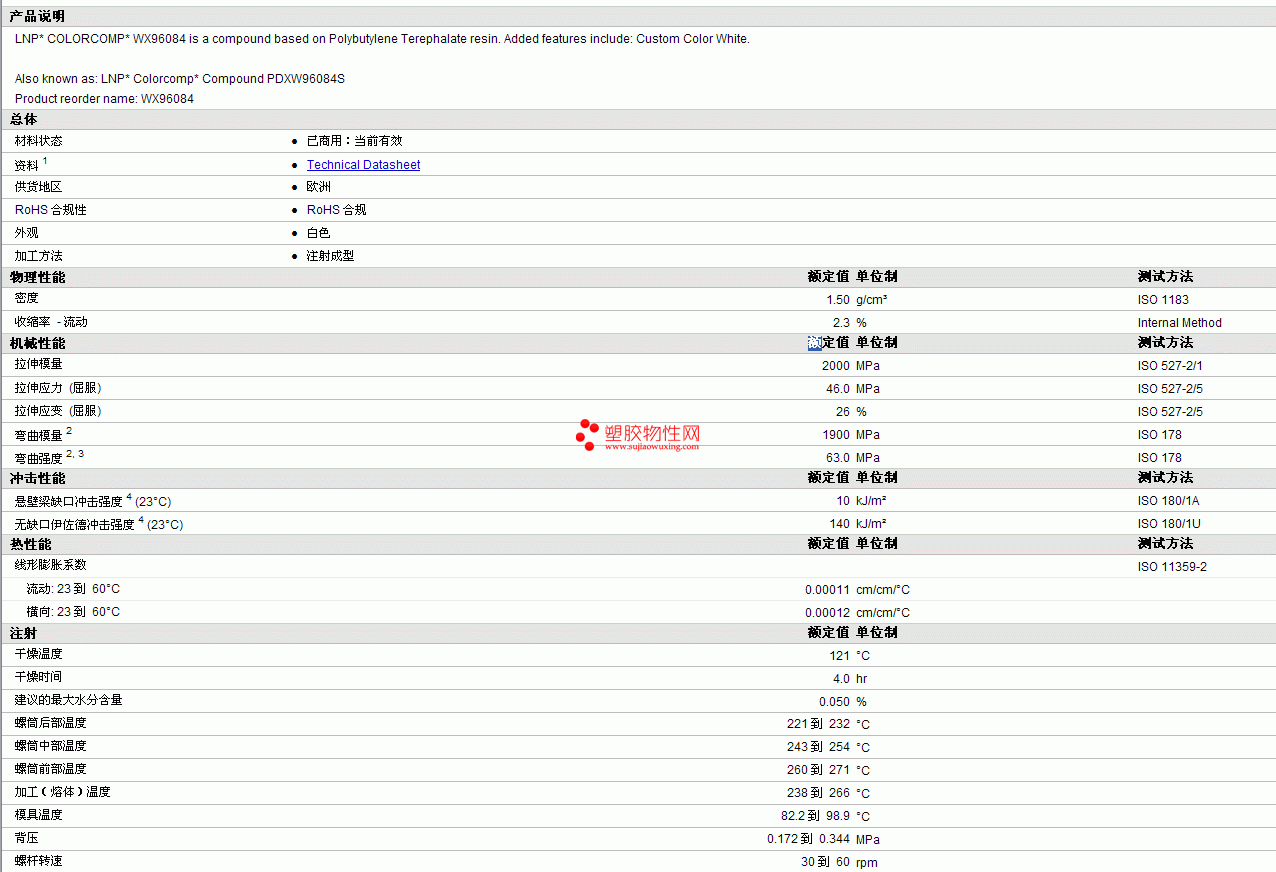Select the 欧洲 region value
Image resolution: width=1276 pixels, height=872 pixels.
tap(319, 187)
